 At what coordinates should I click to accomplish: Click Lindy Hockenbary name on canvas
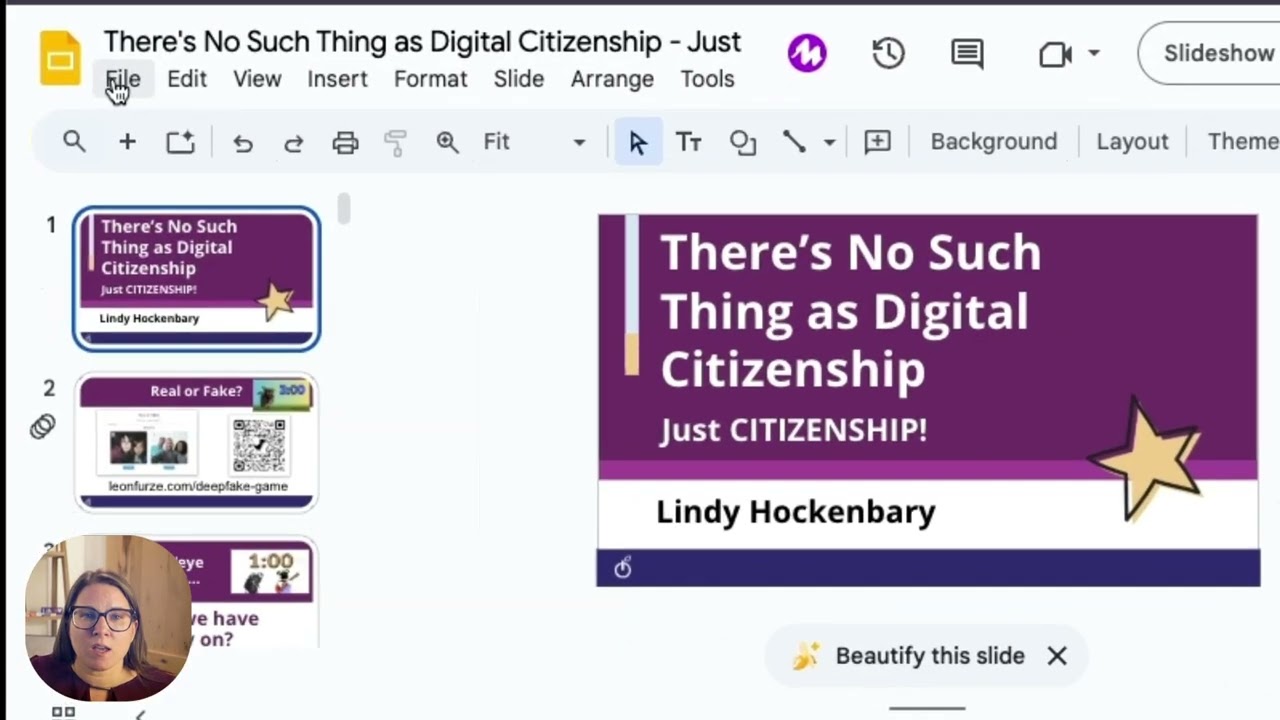795,512
